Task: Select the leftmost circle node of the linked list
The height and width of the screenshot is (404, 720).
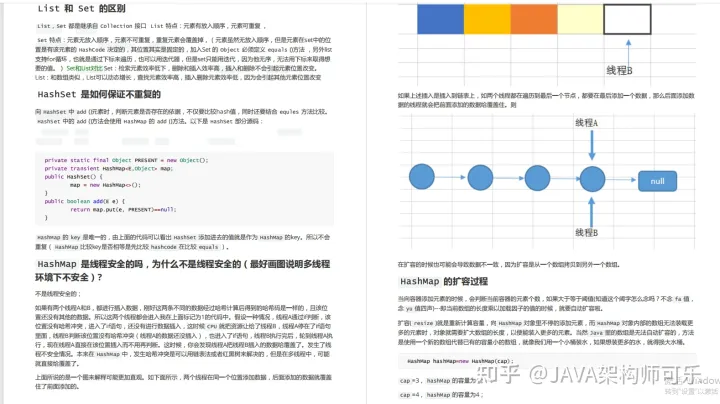Action: [422, 177]
